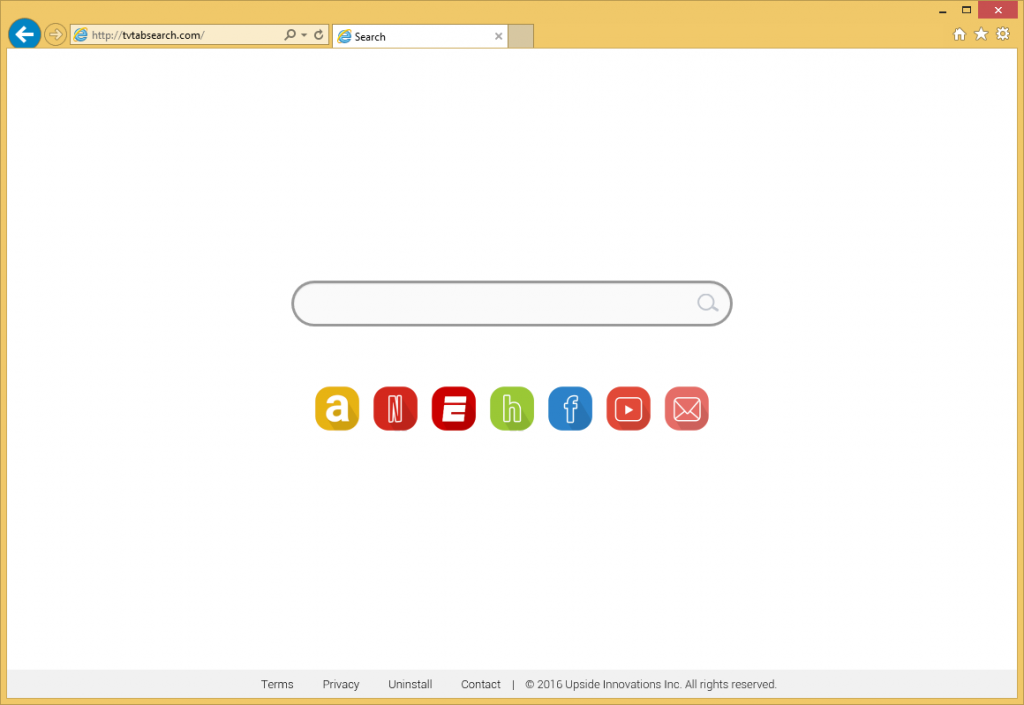This screenshot has width=1024, height=705.
Task: Close the browser window with the red X
Action: coord(998,10)
